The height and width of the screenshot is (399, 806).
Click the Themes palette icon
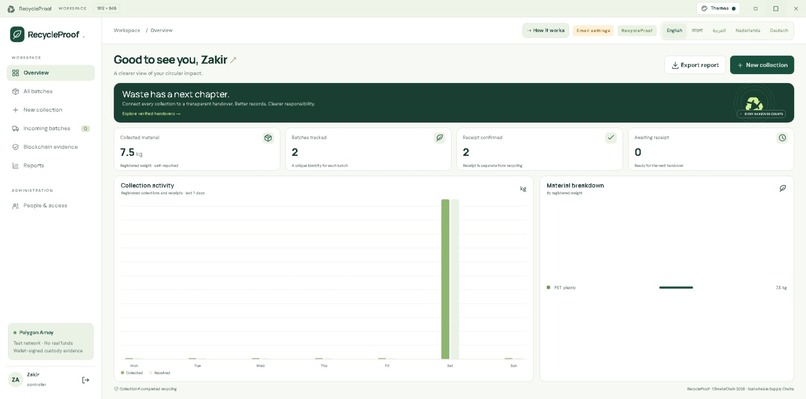704,9
